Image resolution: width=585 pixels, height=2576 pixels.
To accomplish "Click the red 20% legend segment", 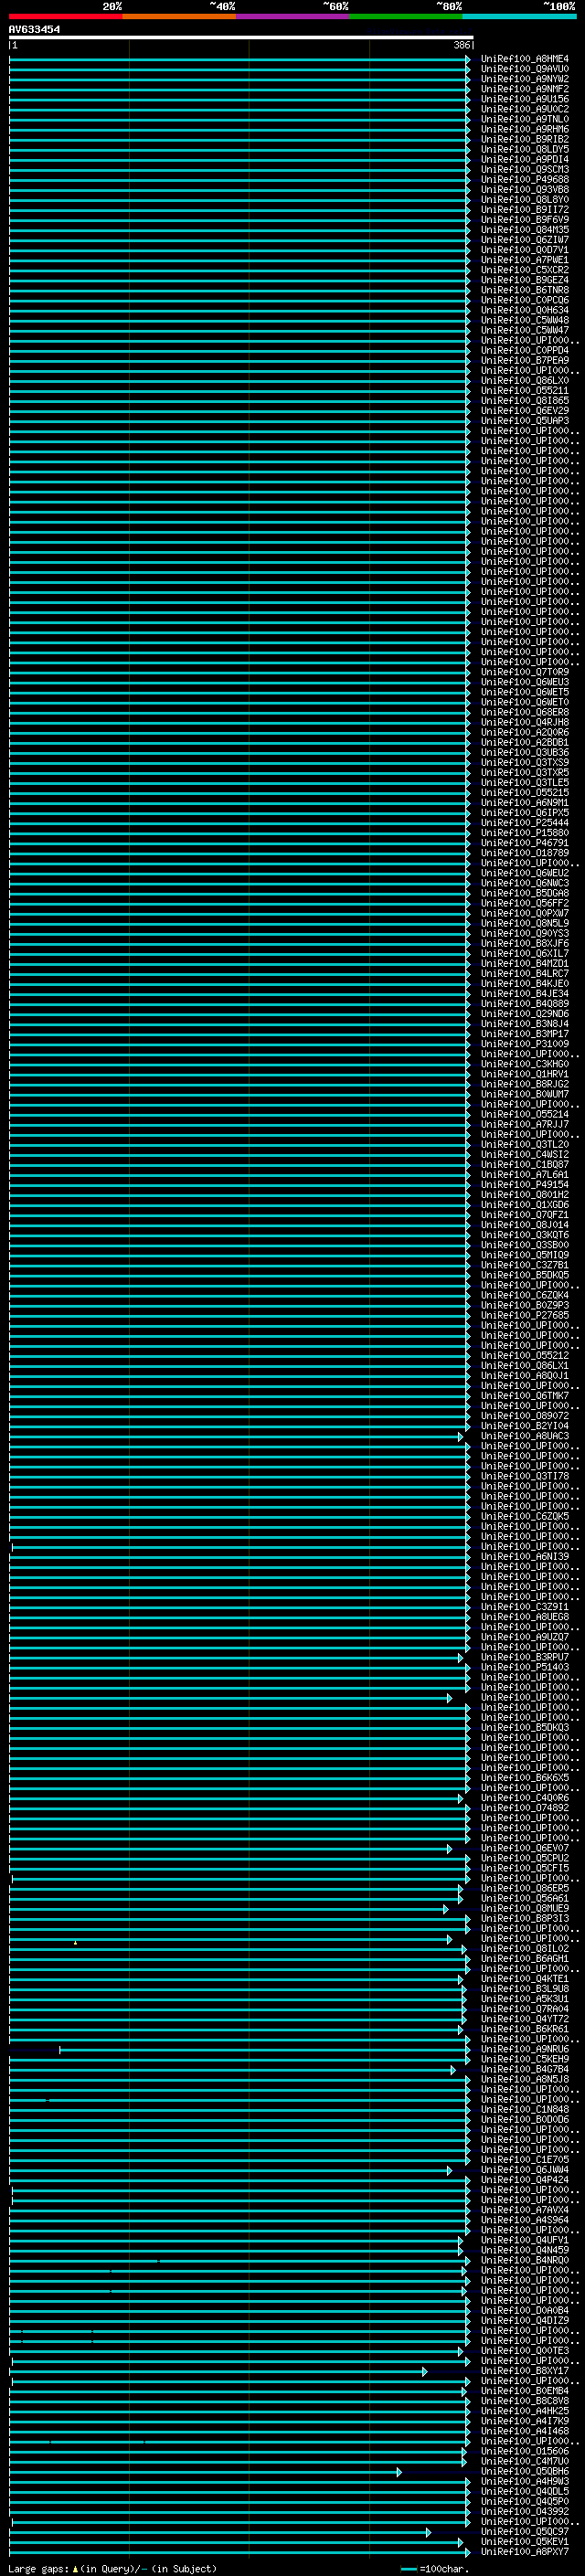I will pos(65,16).
